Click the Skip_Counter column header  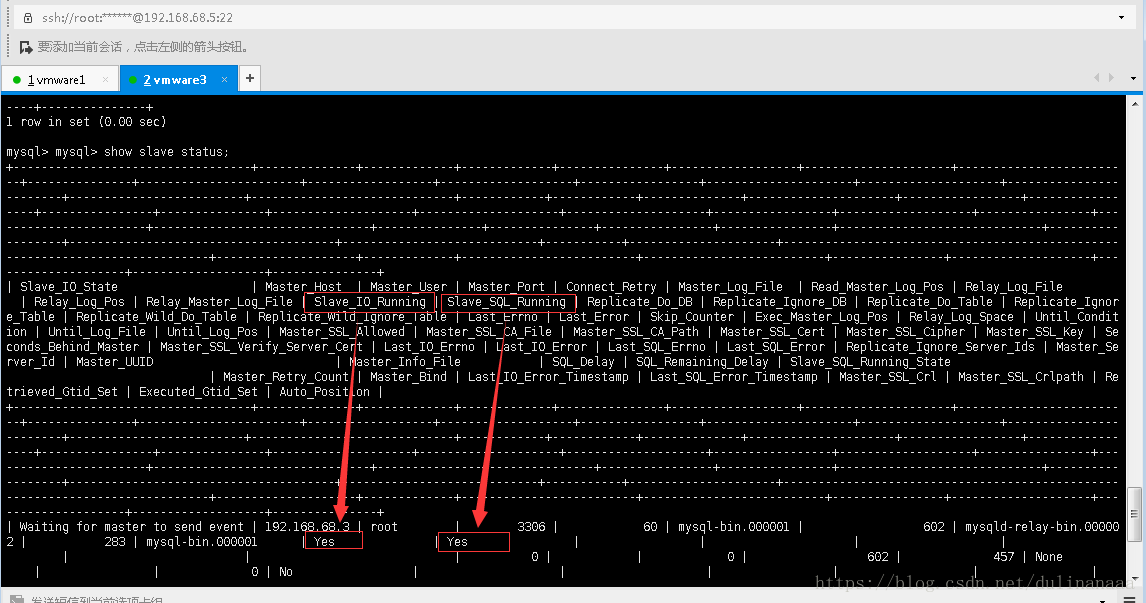[x=692, y=316]
